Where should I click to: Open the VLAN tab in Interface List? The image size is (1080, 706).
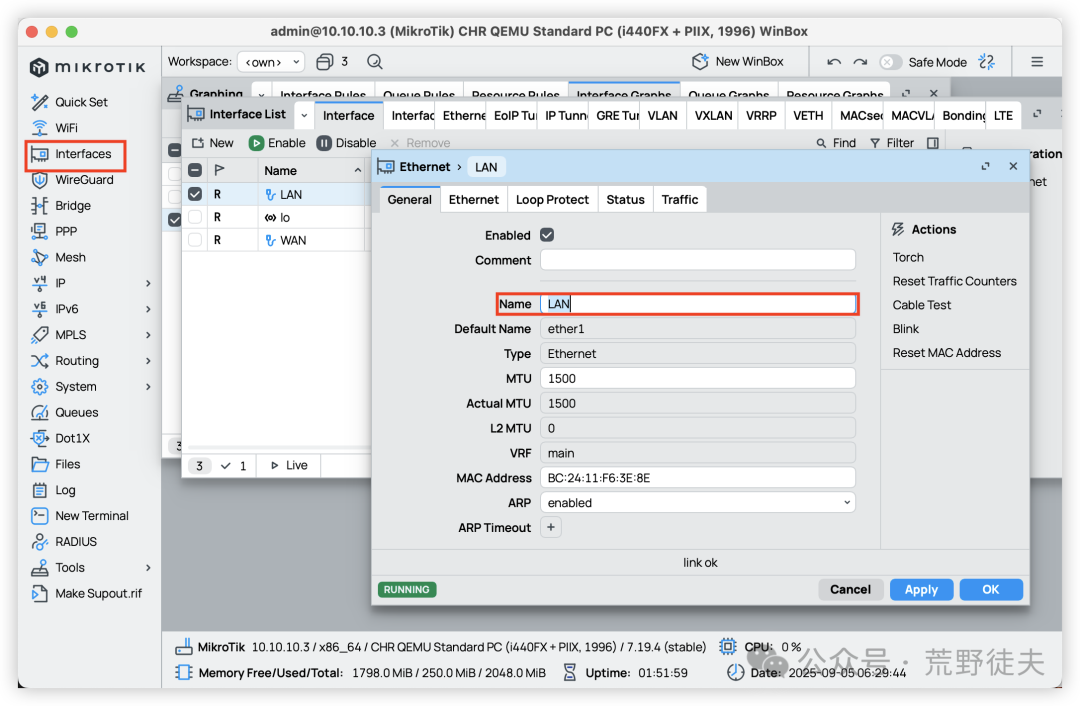(663, 116)
